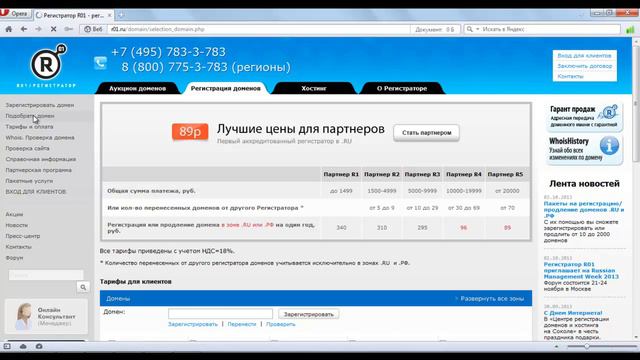640x360 pixels.
Task: Open a new tab with the plus icon
Action: [x=121, y=16]
